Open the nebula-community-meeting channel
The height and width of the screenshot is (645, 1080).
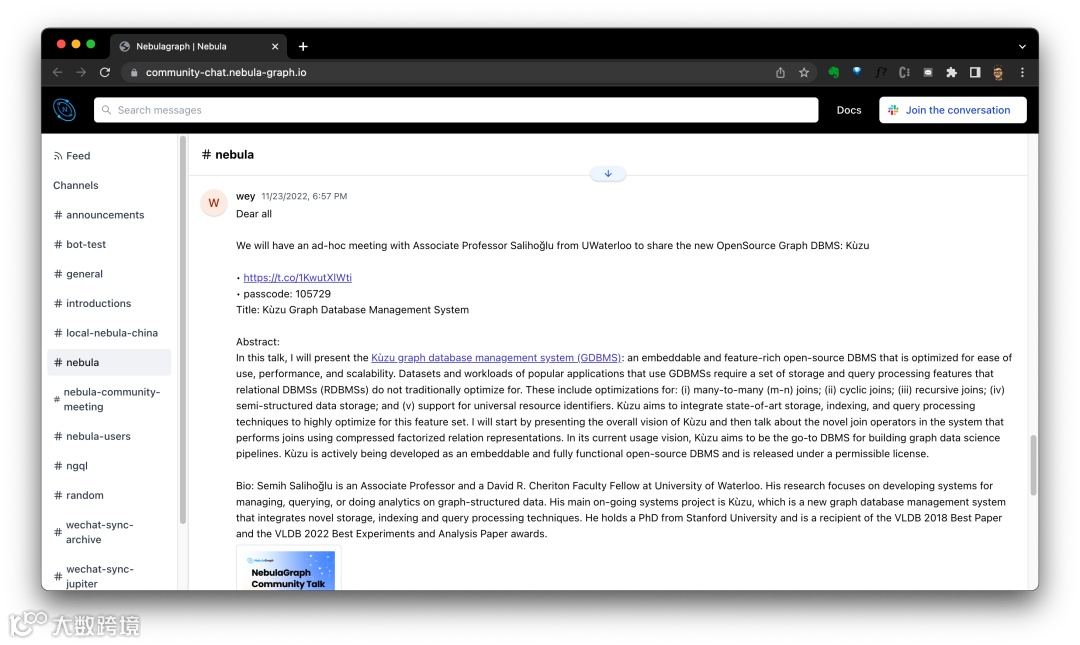[x=109, y=400]
